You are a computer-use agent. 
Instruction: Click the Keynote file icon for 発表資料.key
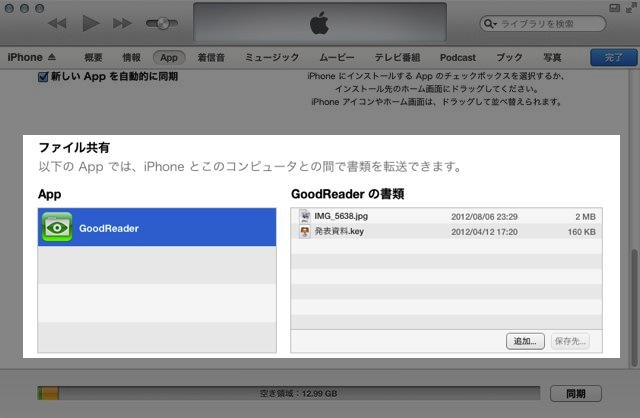pyautogui.click(x=304, y=231)
